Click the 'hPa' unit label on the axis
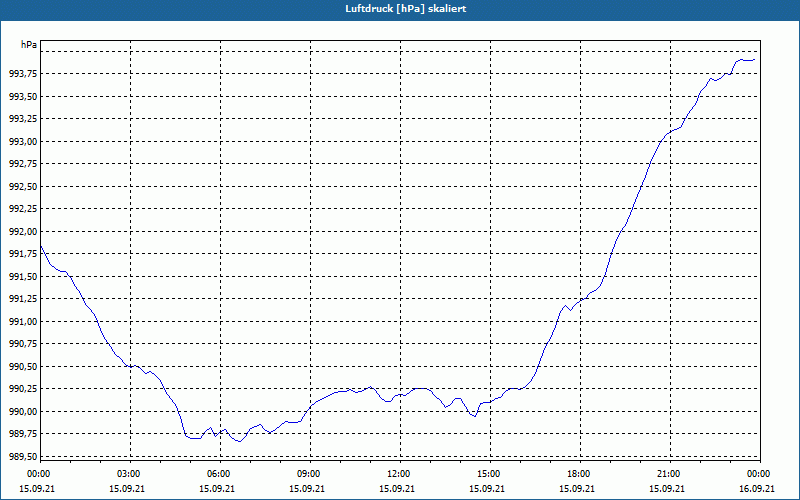 (29, 45)
